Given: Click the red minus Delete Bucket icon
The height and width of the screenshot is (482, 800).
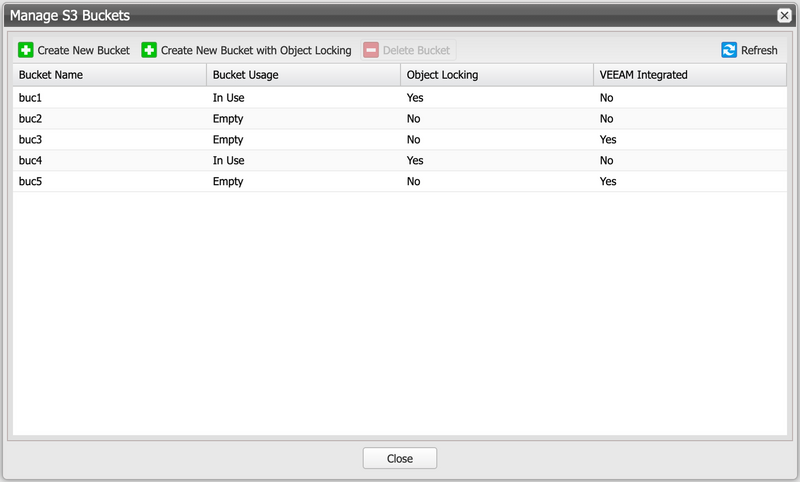Looking at the screenshot, I should click(x=371, y=50).
